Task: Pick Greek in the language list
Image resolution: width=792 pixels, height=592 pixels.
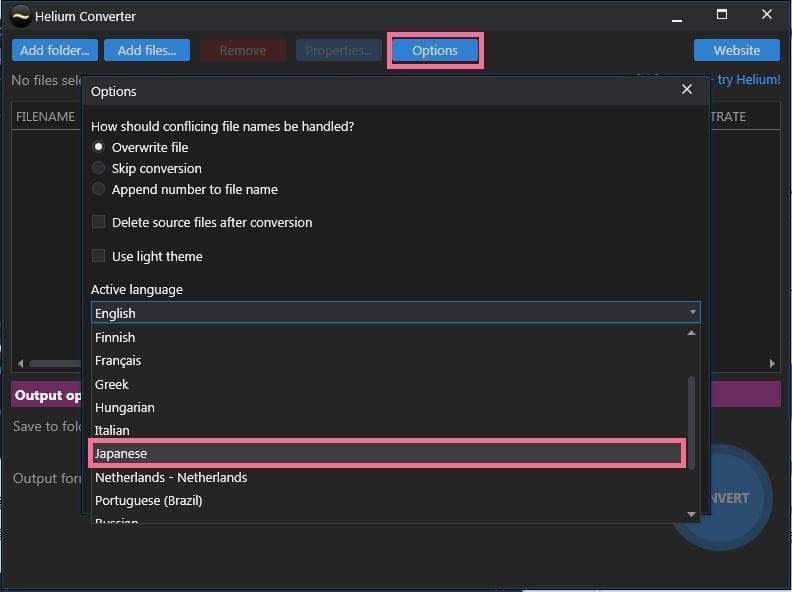Action: click(388, 384)
